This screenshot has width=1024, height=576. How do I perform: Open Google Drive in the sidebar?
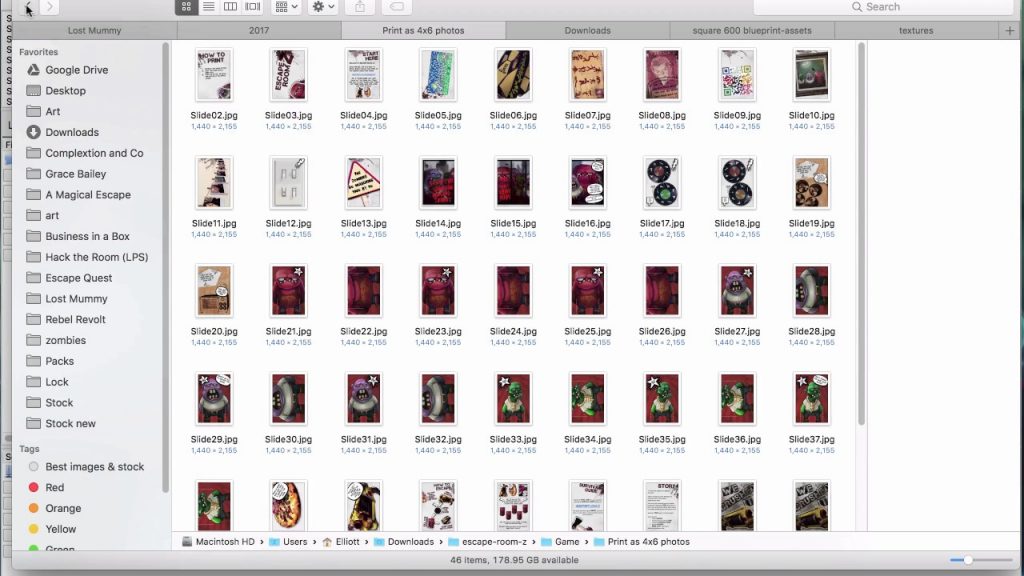[76, 70]
